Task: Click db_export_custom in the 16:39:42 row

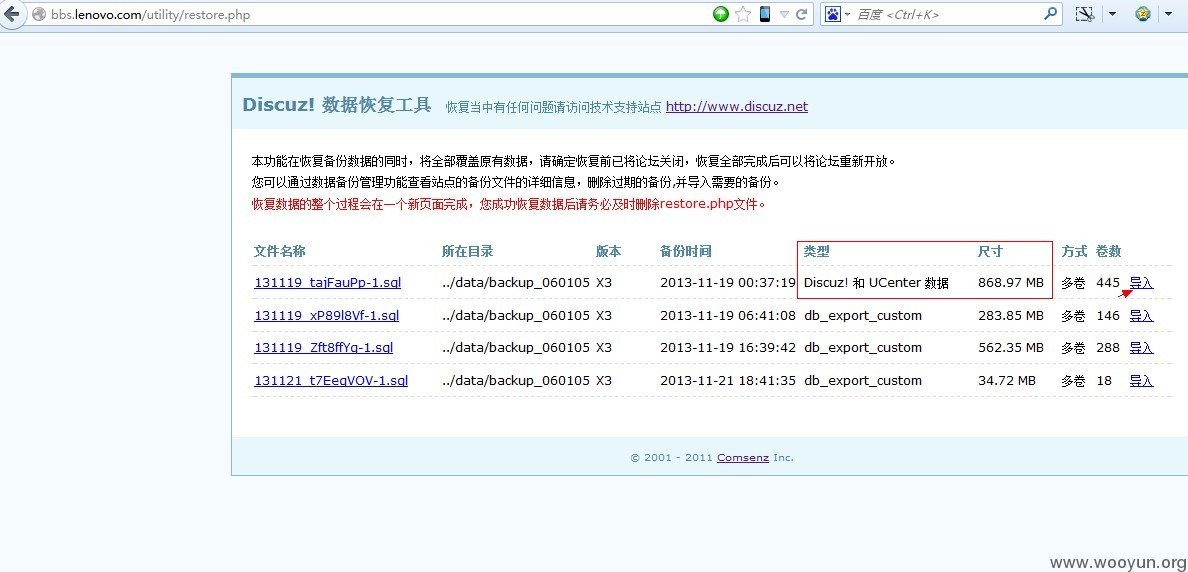Action: [x=863, y=348]
